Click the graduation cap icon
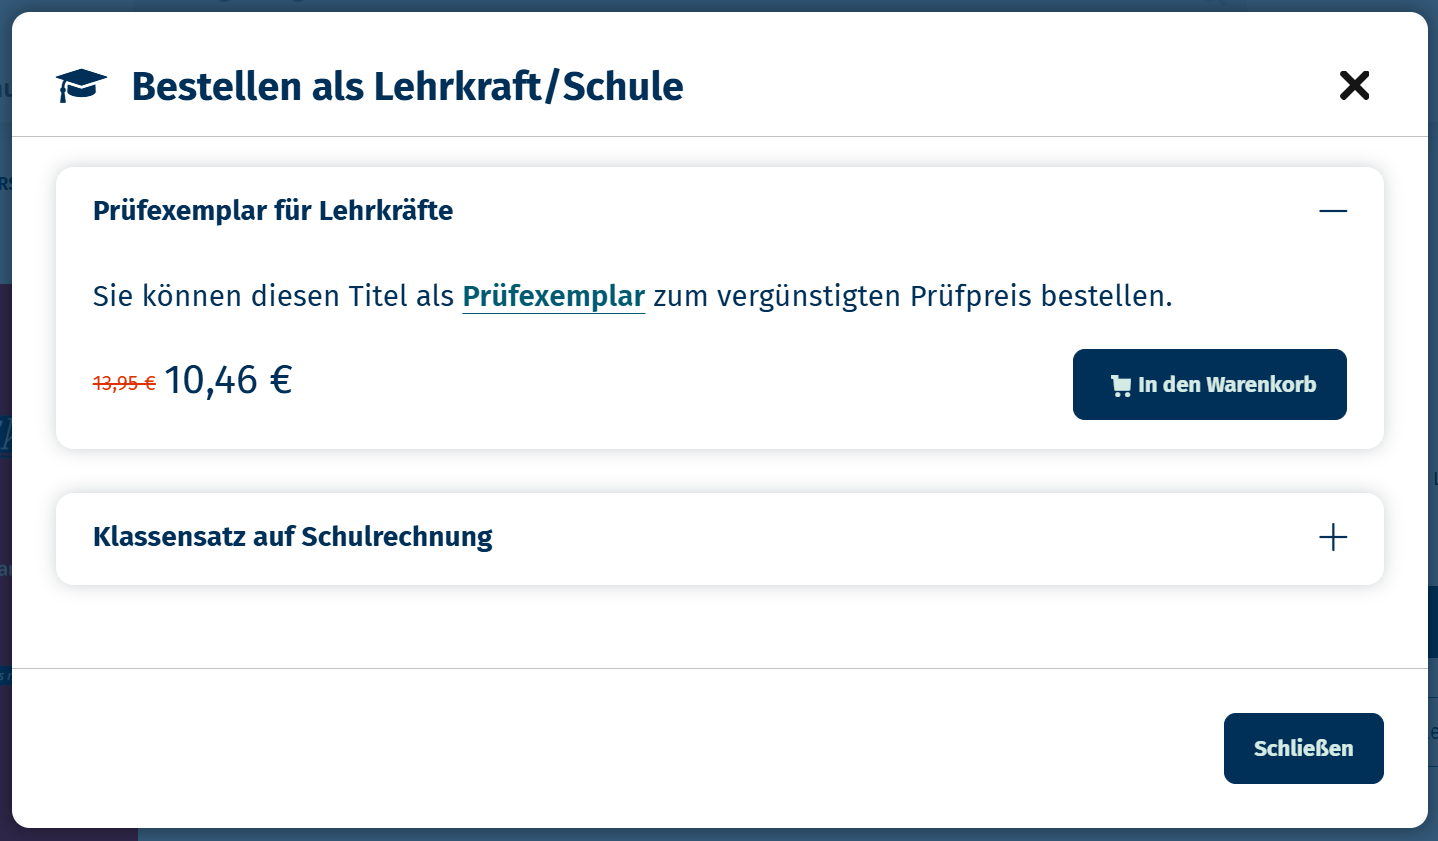This screenshot has width=1438, height=841. point(81,86)
